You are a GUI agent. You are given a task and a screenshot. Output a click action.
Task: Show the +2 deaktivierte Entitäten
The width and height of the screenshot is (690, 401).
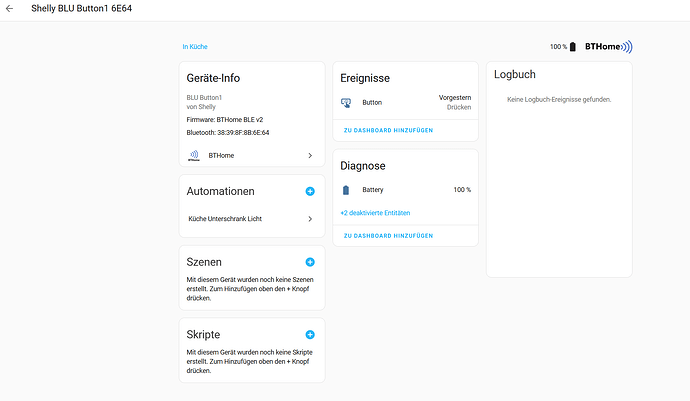click(x=375, y=213)
